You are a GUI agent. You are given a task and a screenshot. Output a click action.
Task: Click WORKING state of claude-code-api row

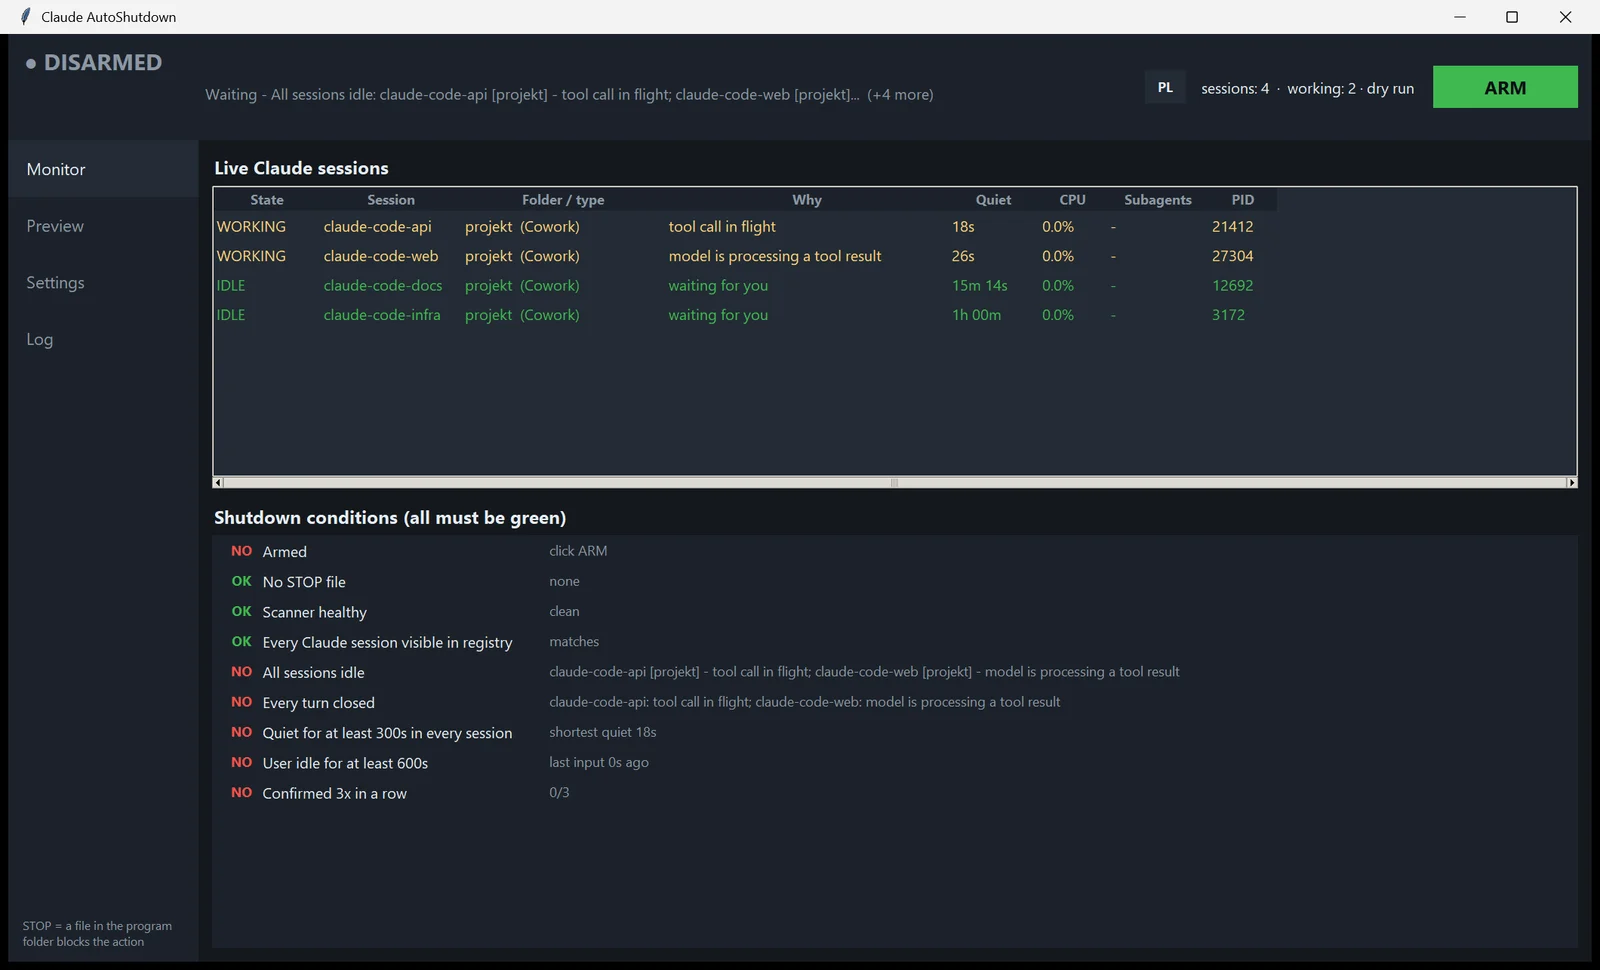[x=251, y=227]
